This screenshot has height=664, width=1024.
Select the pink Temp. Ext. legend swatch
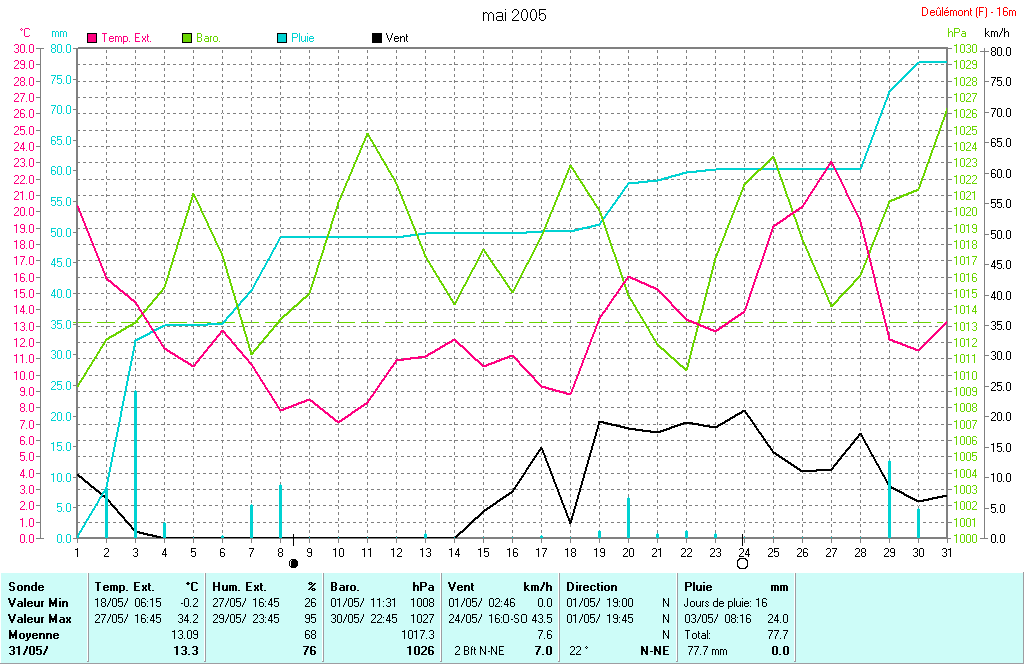(x=93, y=38)
